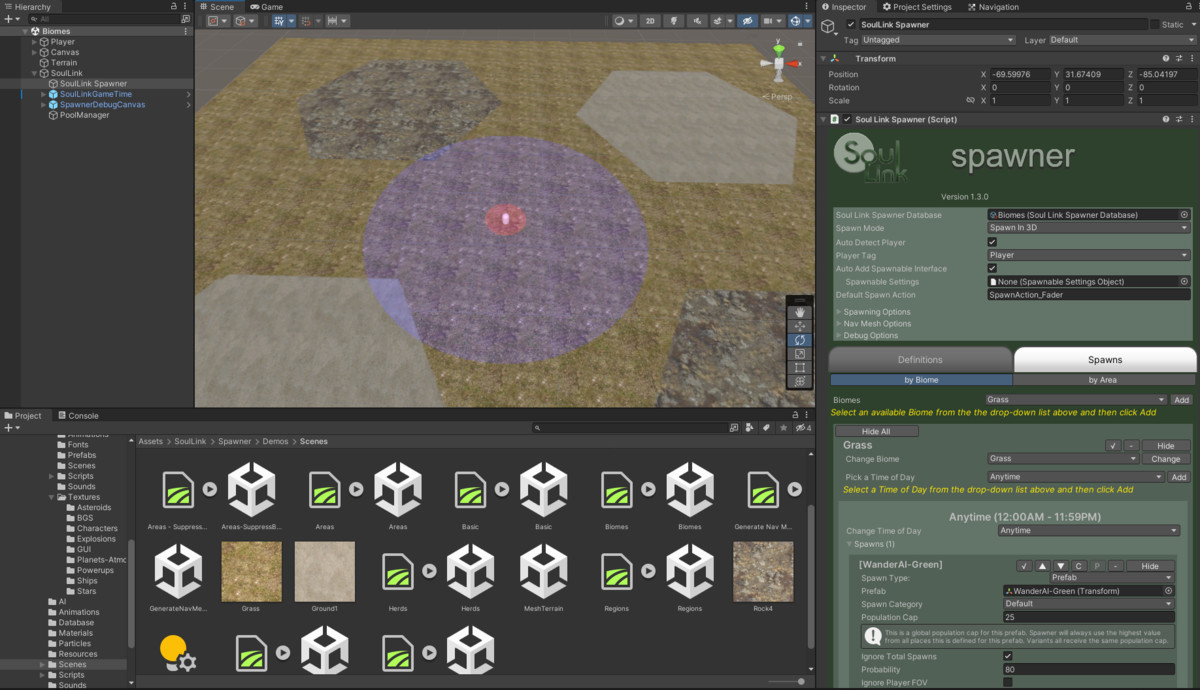Uncheck Ignore Total Spawns
This screenshot has width=1200, height=690.
click(x=1007, y=656)
